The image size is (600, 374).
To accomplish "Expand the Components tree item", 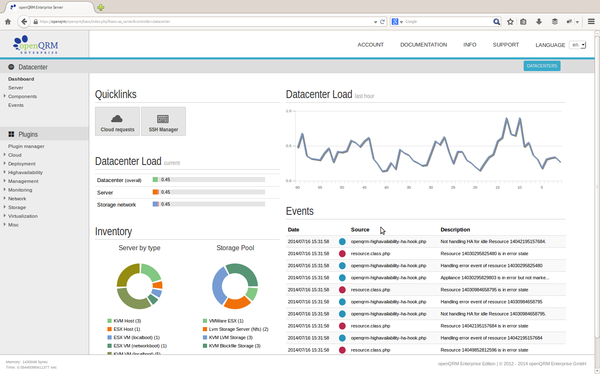I will [5, 96].
